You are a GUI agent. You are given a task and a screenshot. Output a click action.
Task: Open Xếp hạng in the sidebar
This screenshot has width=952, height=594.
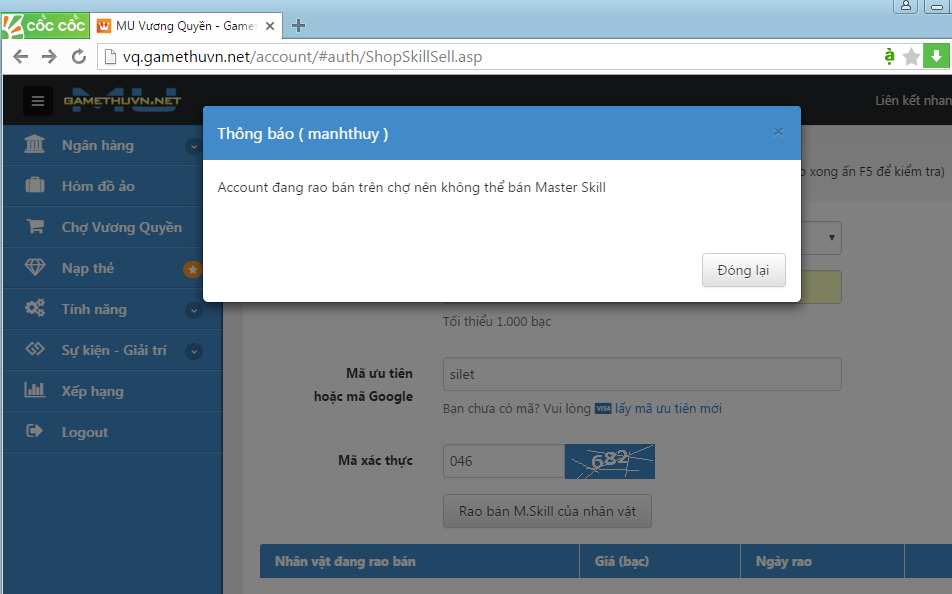point(92,391)
